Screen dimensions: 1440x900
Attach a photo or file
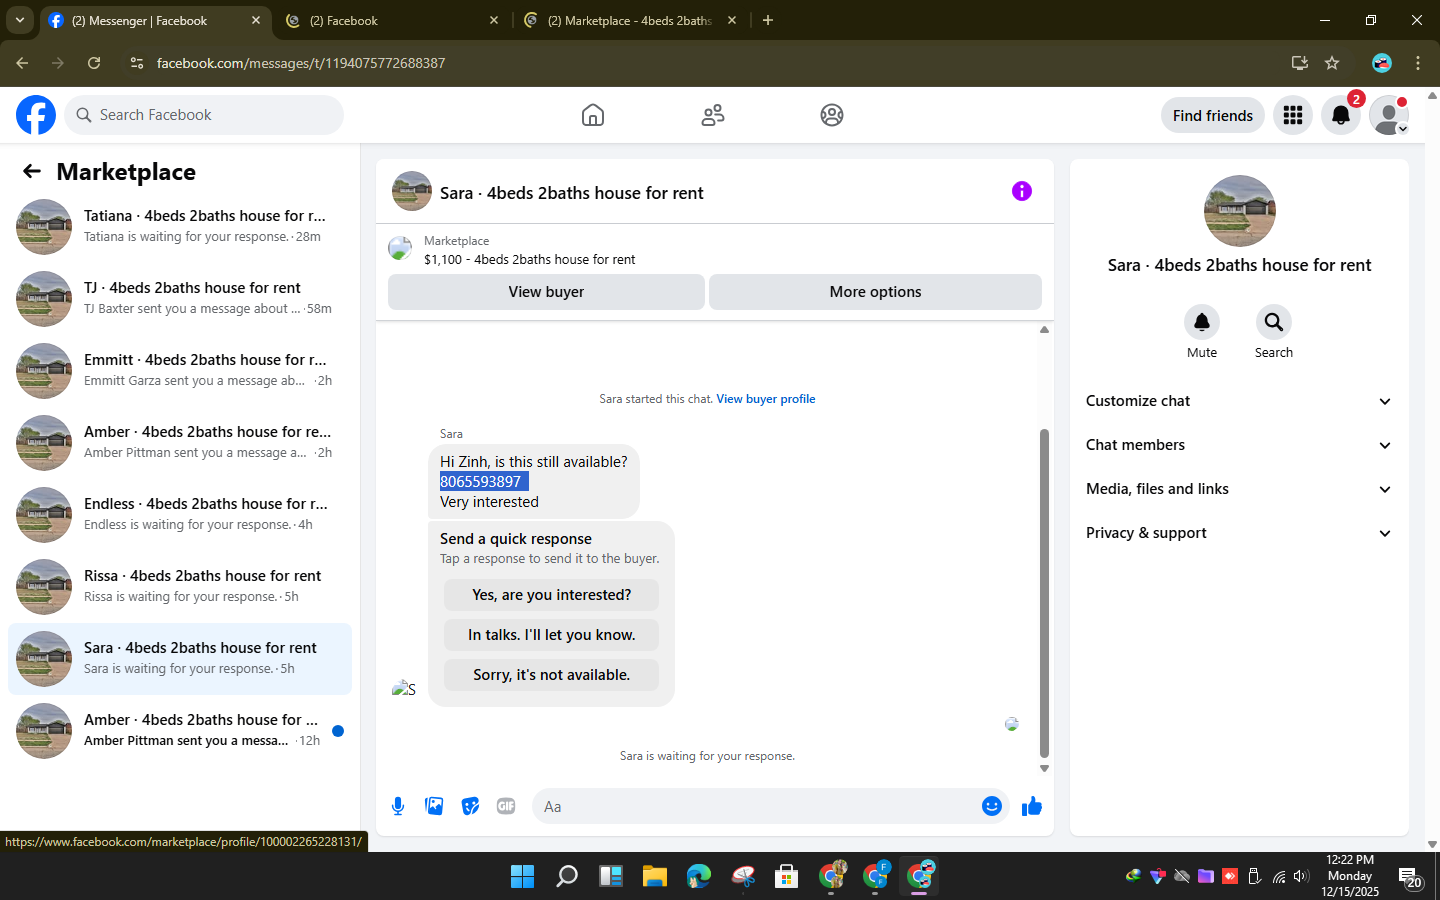pos(434,806)
